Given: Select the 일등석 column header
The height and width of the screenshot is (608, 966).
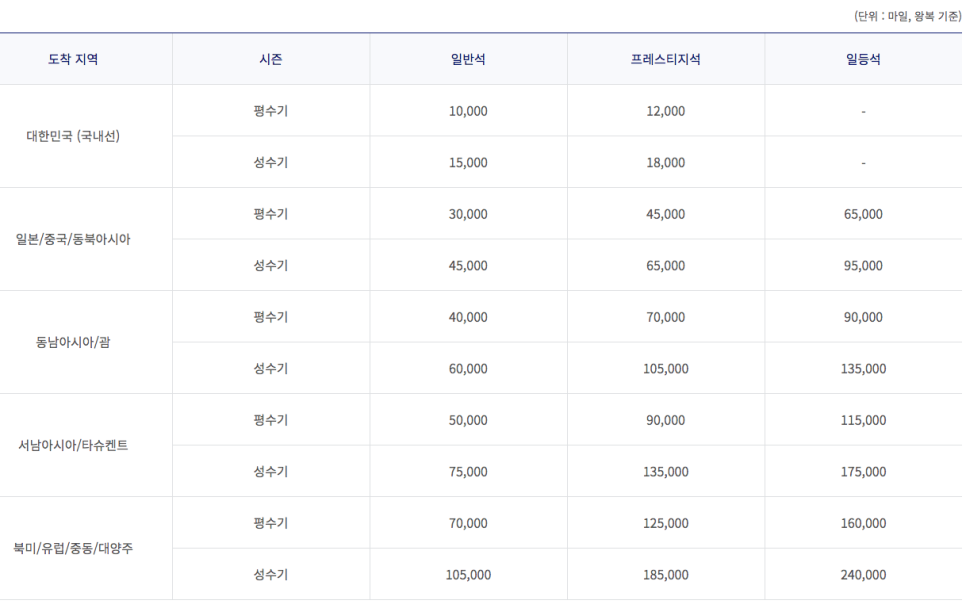Looking at the screenshot, I should (864, 58).
